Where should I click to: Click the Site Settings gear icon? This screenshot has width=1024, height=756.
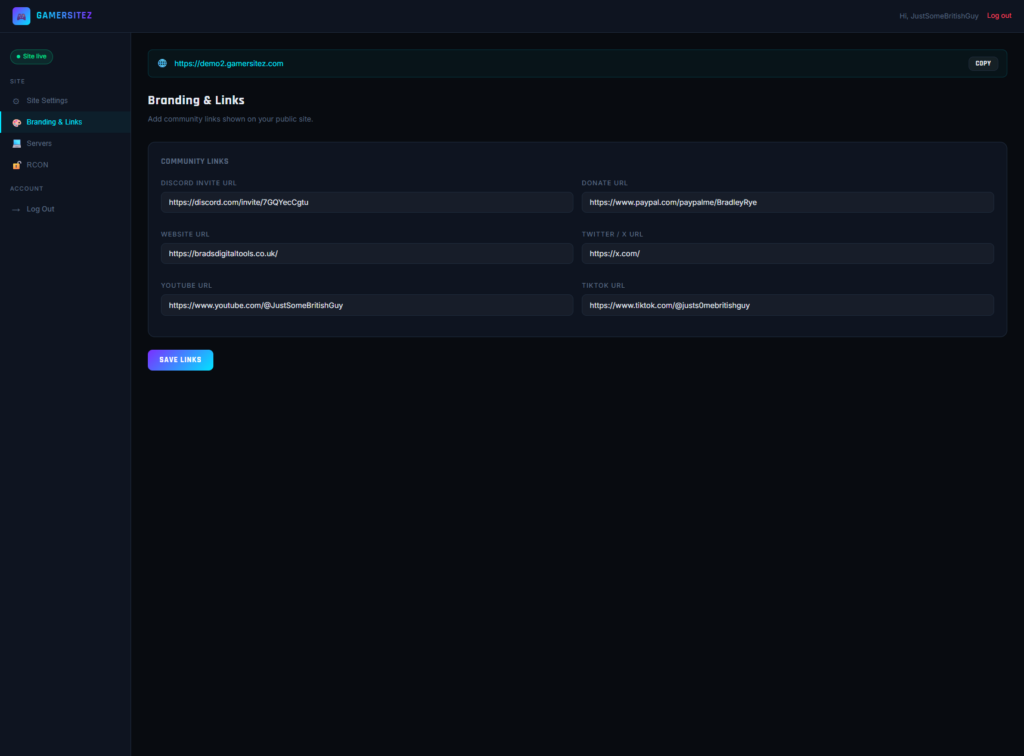16,101
